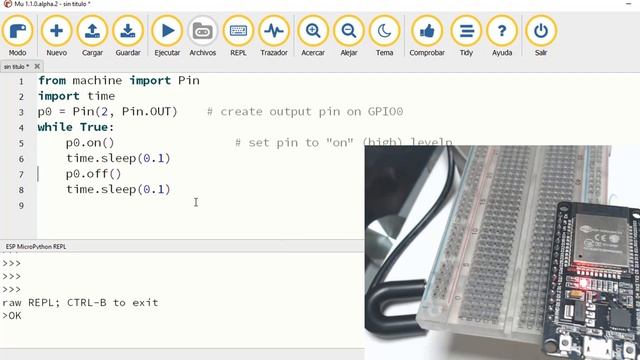This screenshot has height=360, width=640.
Task: Open the Trazador plotter
Action: 274,36
